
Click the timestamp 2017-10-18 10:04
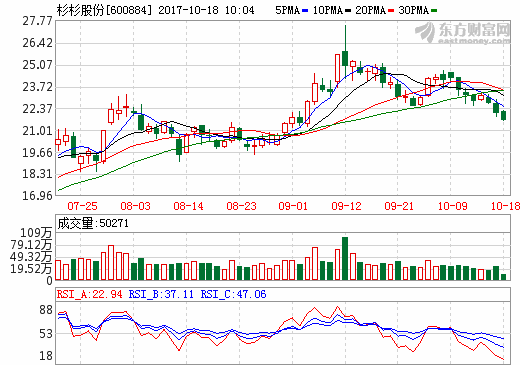click(x=206, y=10)
